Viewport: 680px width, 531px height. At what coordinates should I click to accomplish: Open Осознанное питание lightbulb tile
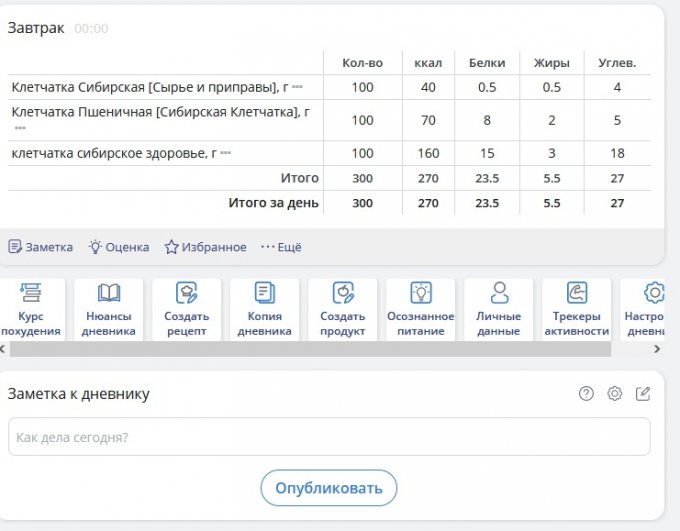pyautogui.click(x=421, y=309)
